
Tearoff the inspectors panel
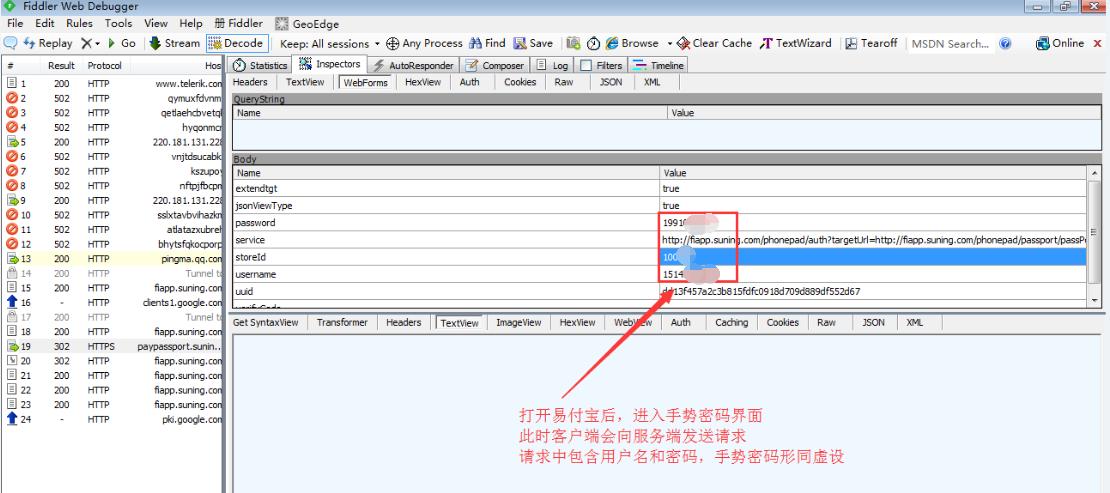coord(871,43)
